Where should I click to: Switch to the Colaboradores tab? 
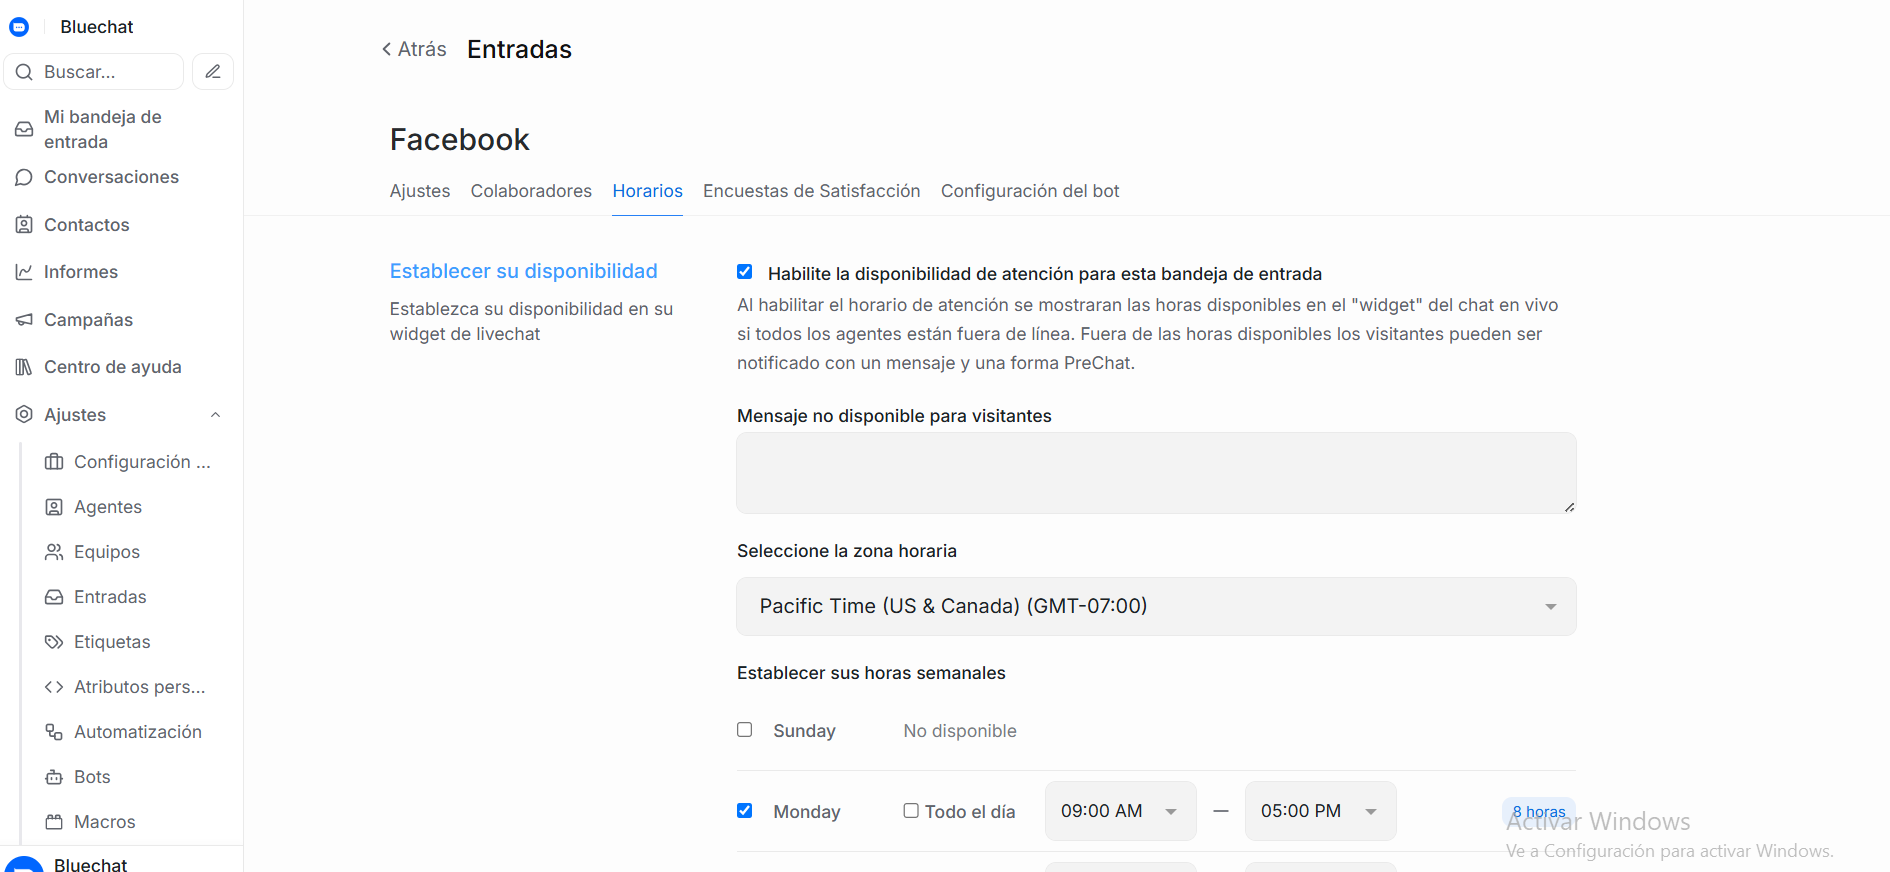(531, 191)
